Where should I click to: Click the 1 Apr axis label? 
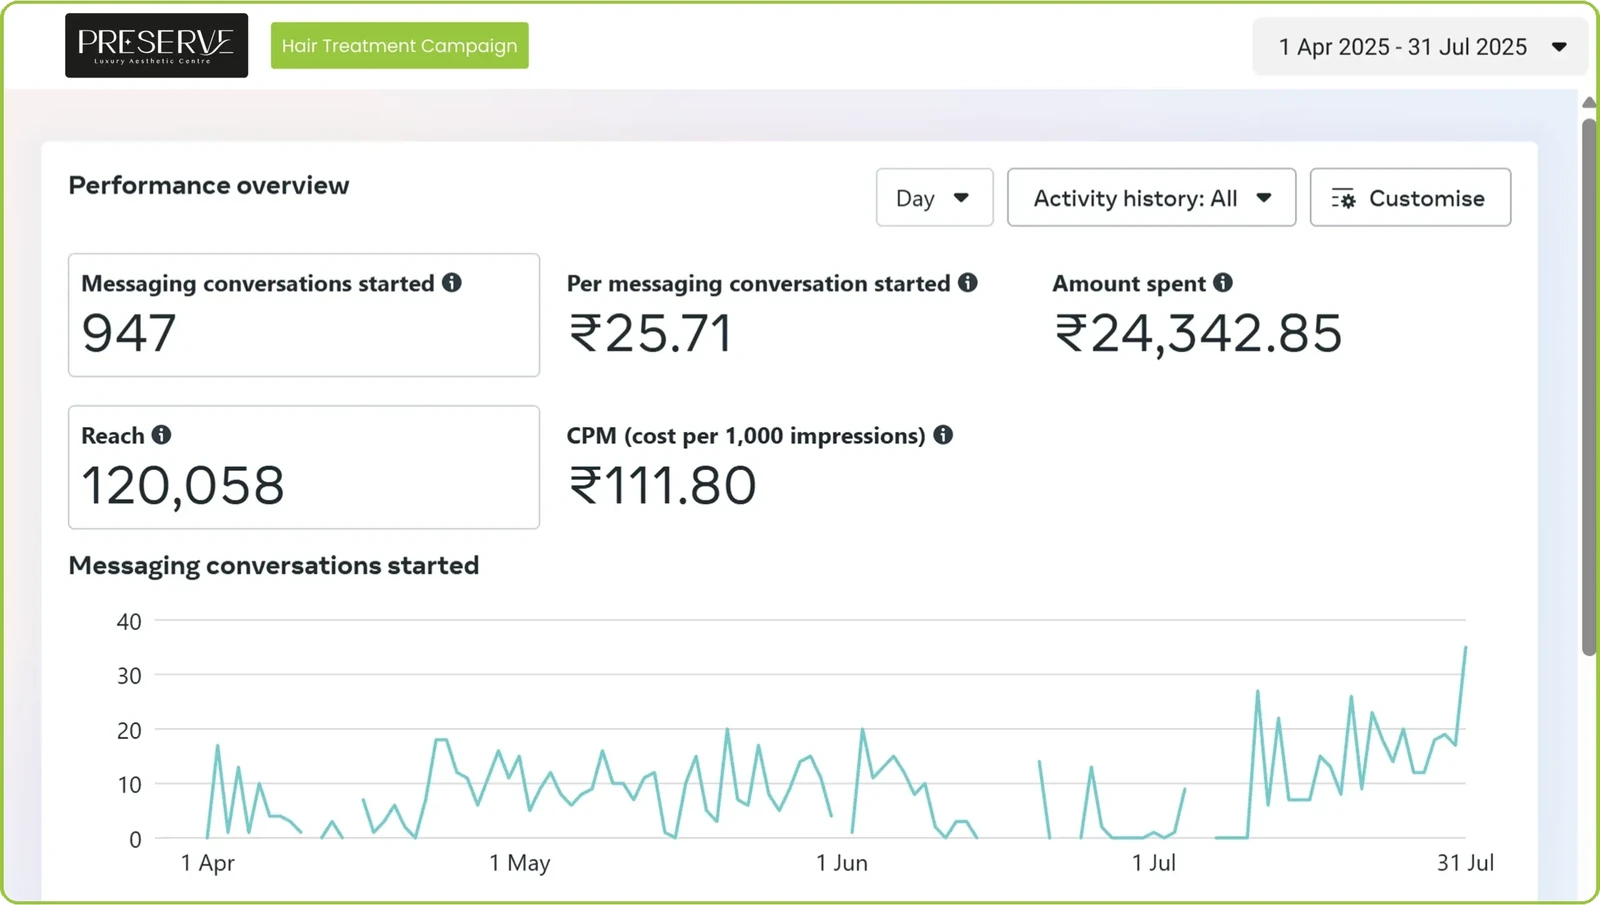[207, 863]
